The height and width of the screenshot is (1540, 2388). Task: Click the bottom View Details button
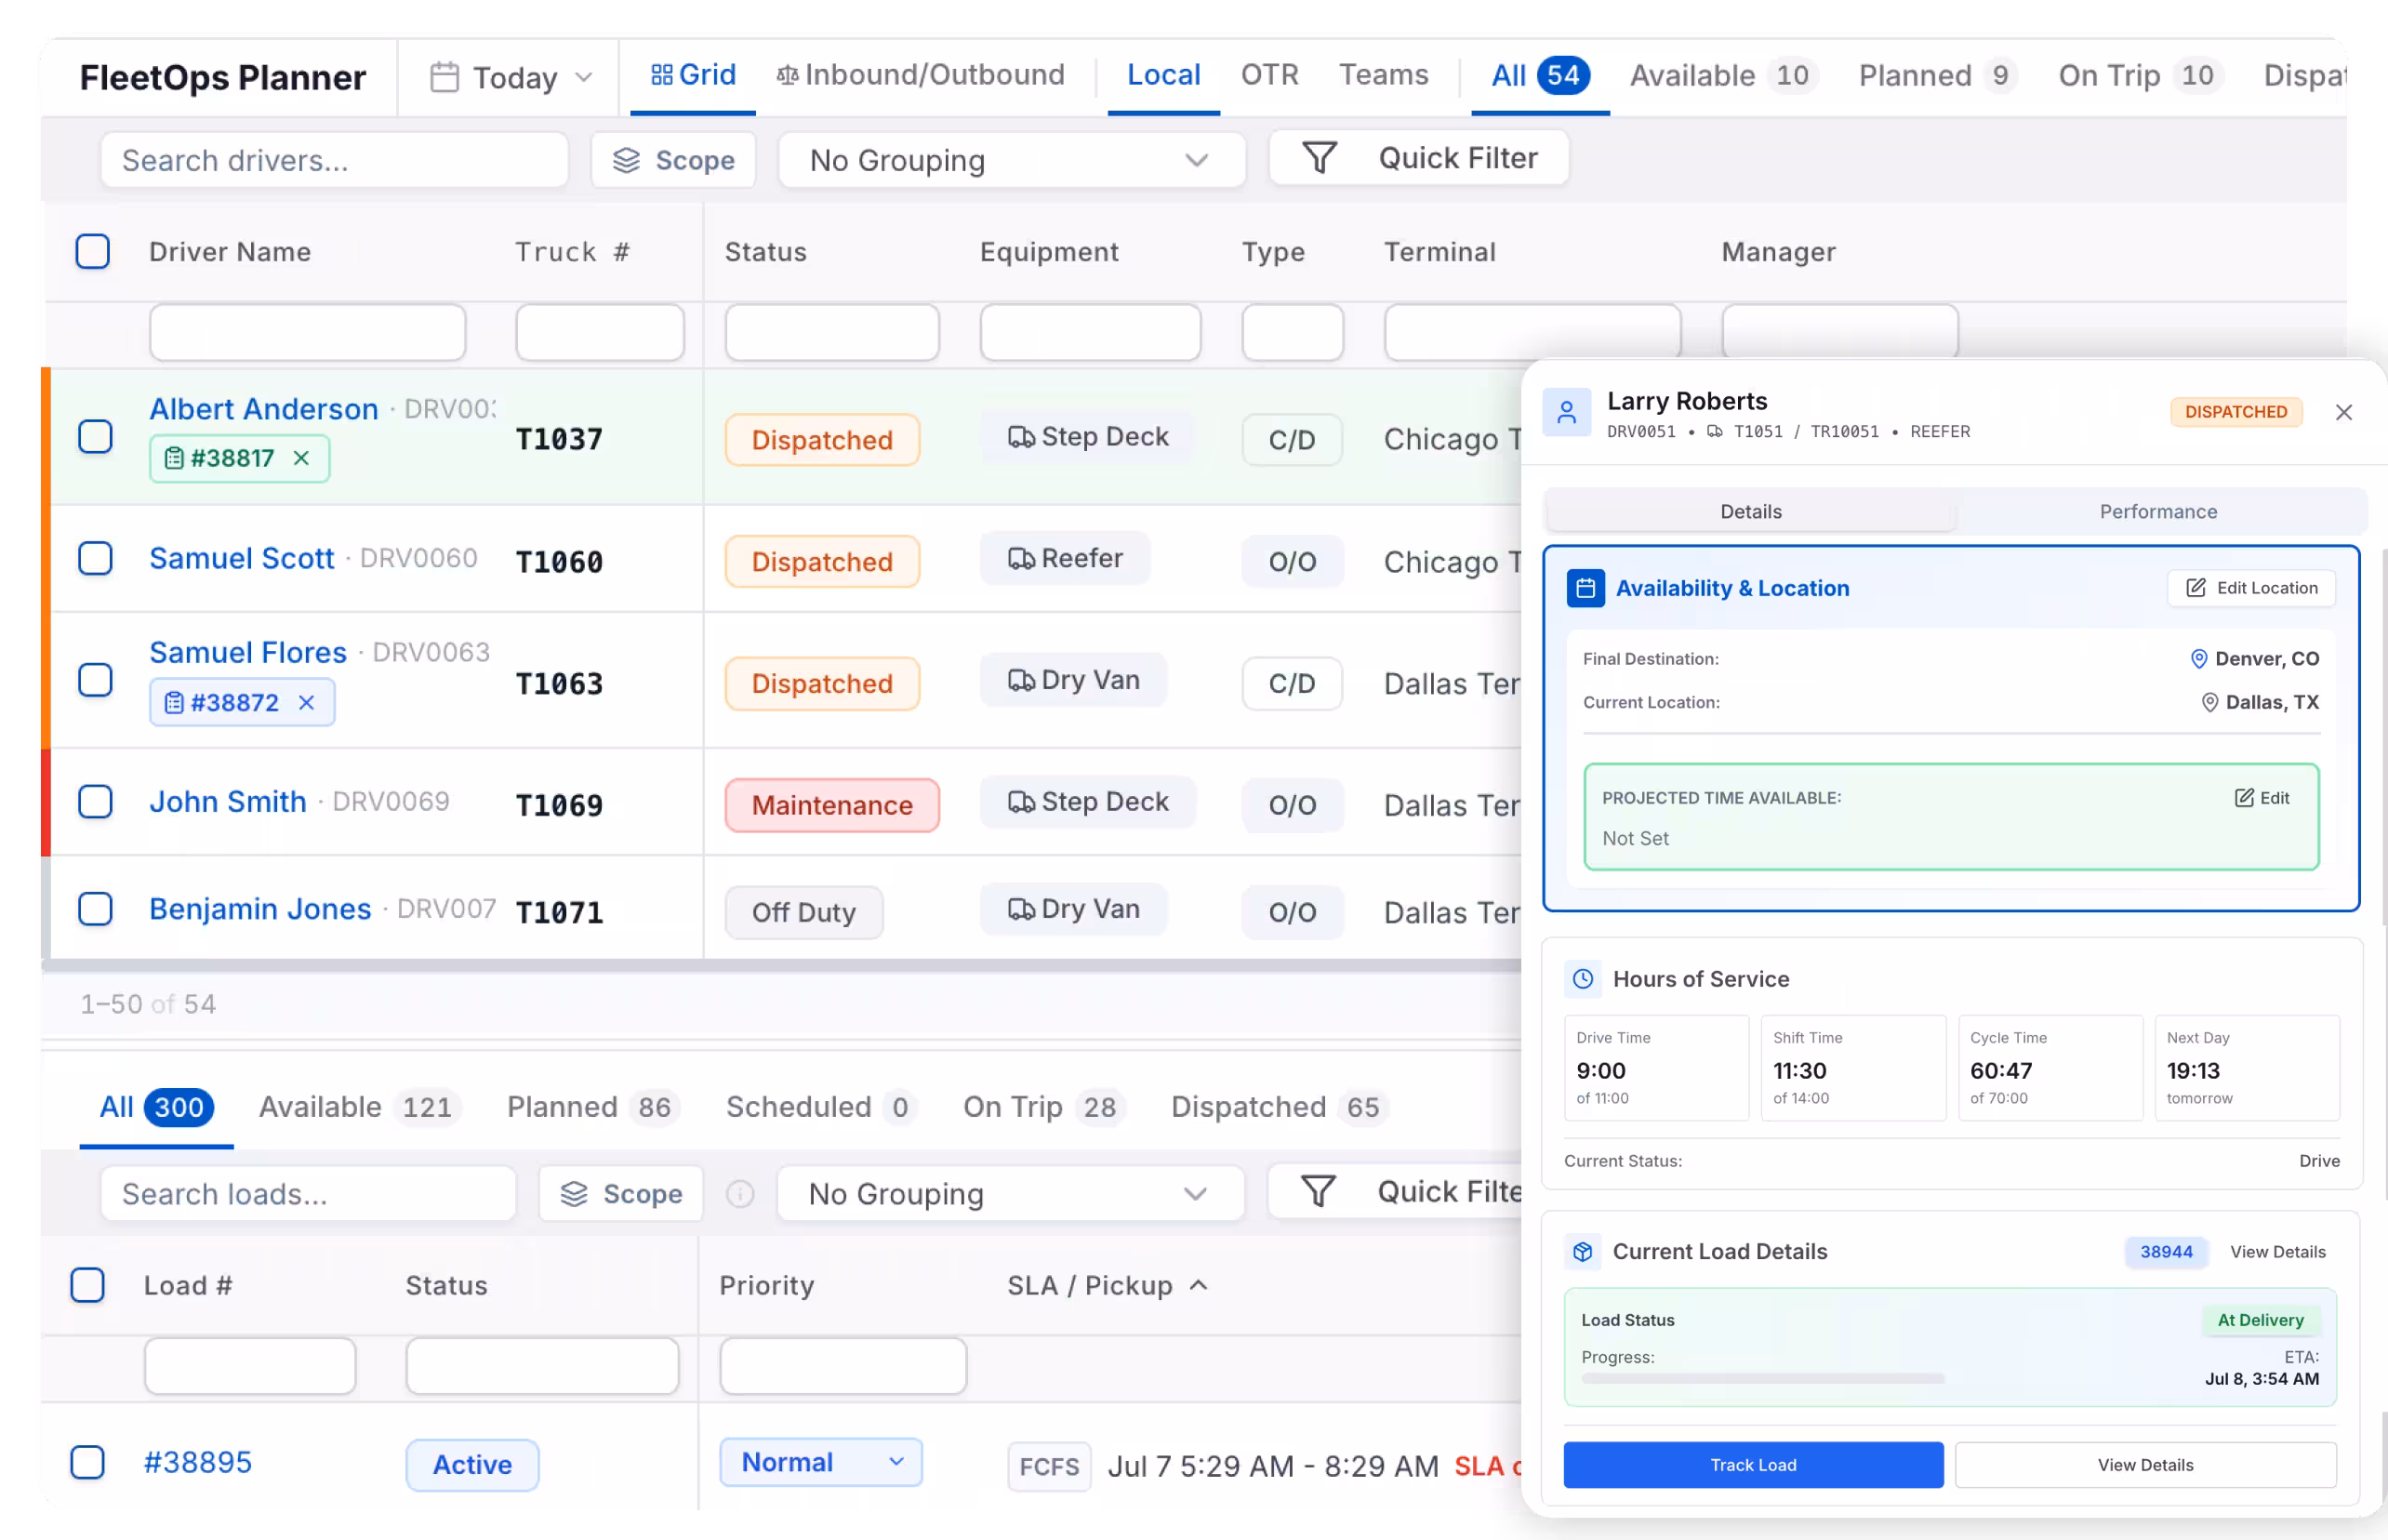click(2145, 1465)
